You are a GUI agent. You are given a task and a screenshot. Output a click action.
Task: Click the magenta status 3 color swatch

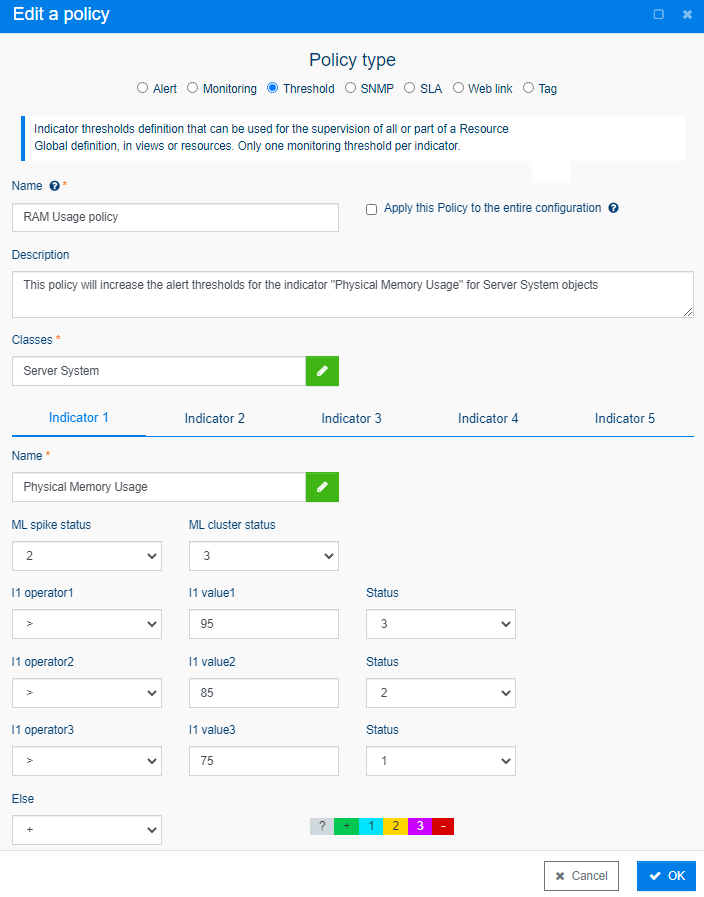tap(420, 826)
